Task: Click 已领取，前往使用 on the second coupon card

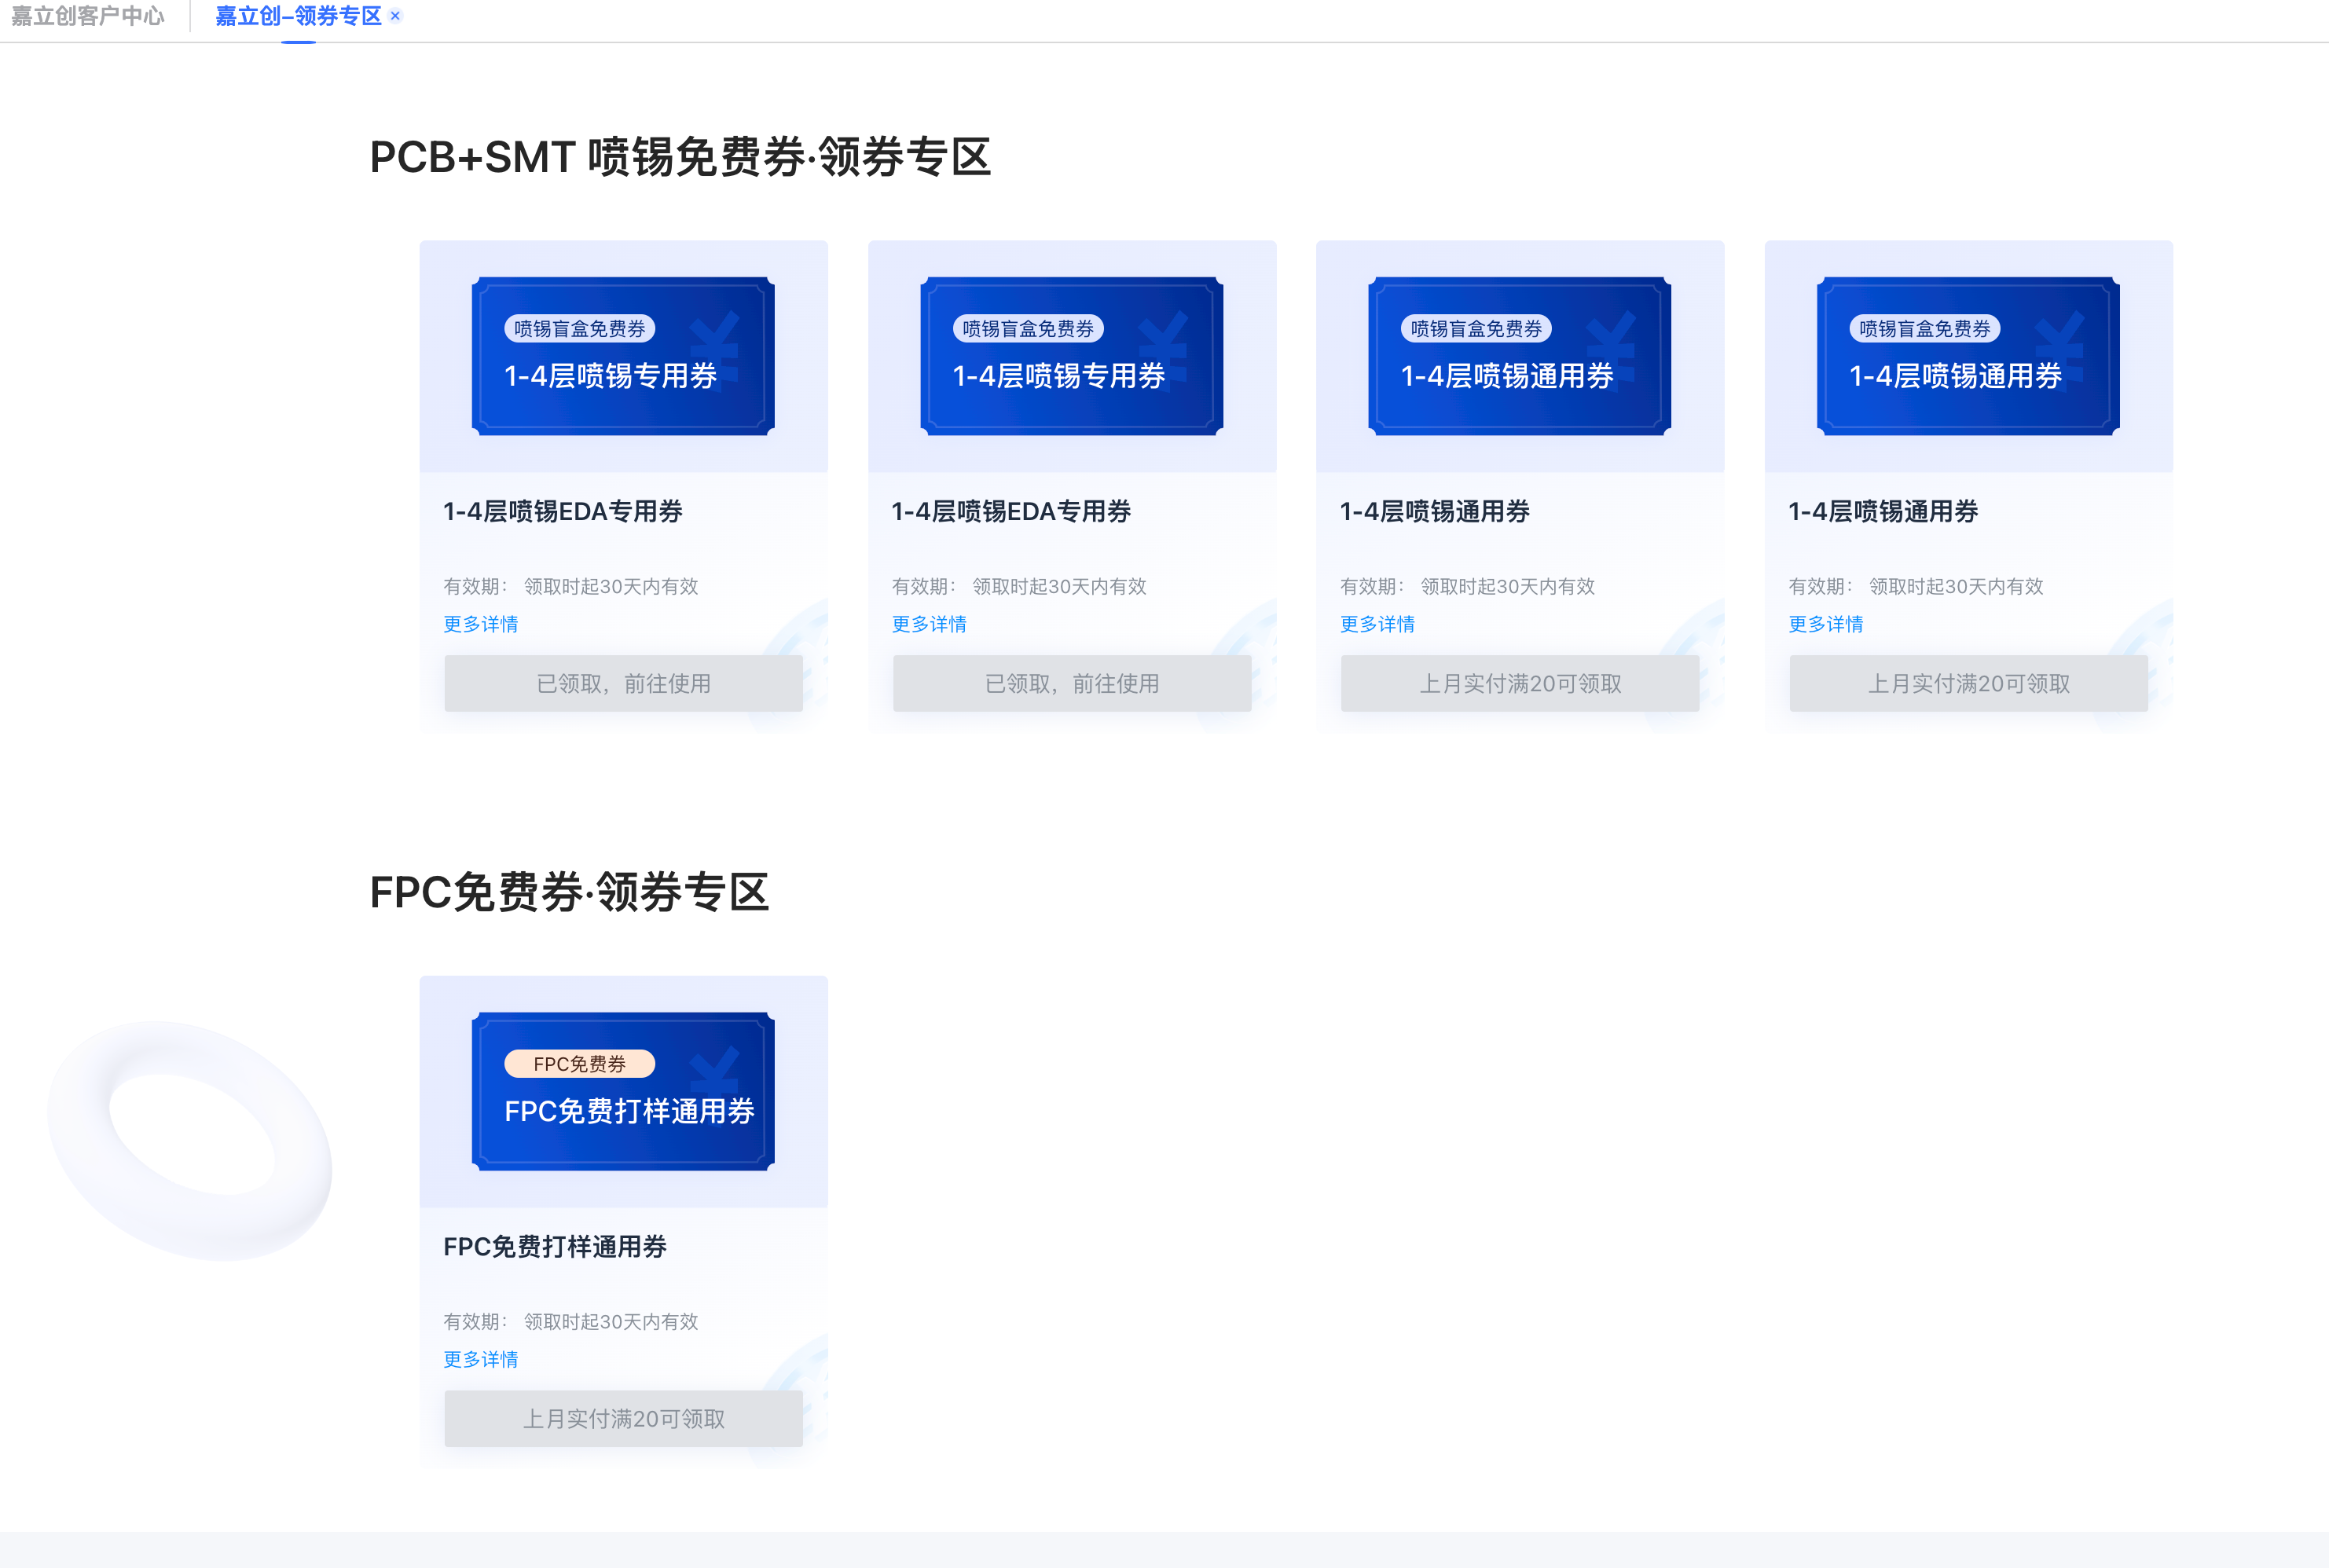Action: click(x=1072, y=683)
